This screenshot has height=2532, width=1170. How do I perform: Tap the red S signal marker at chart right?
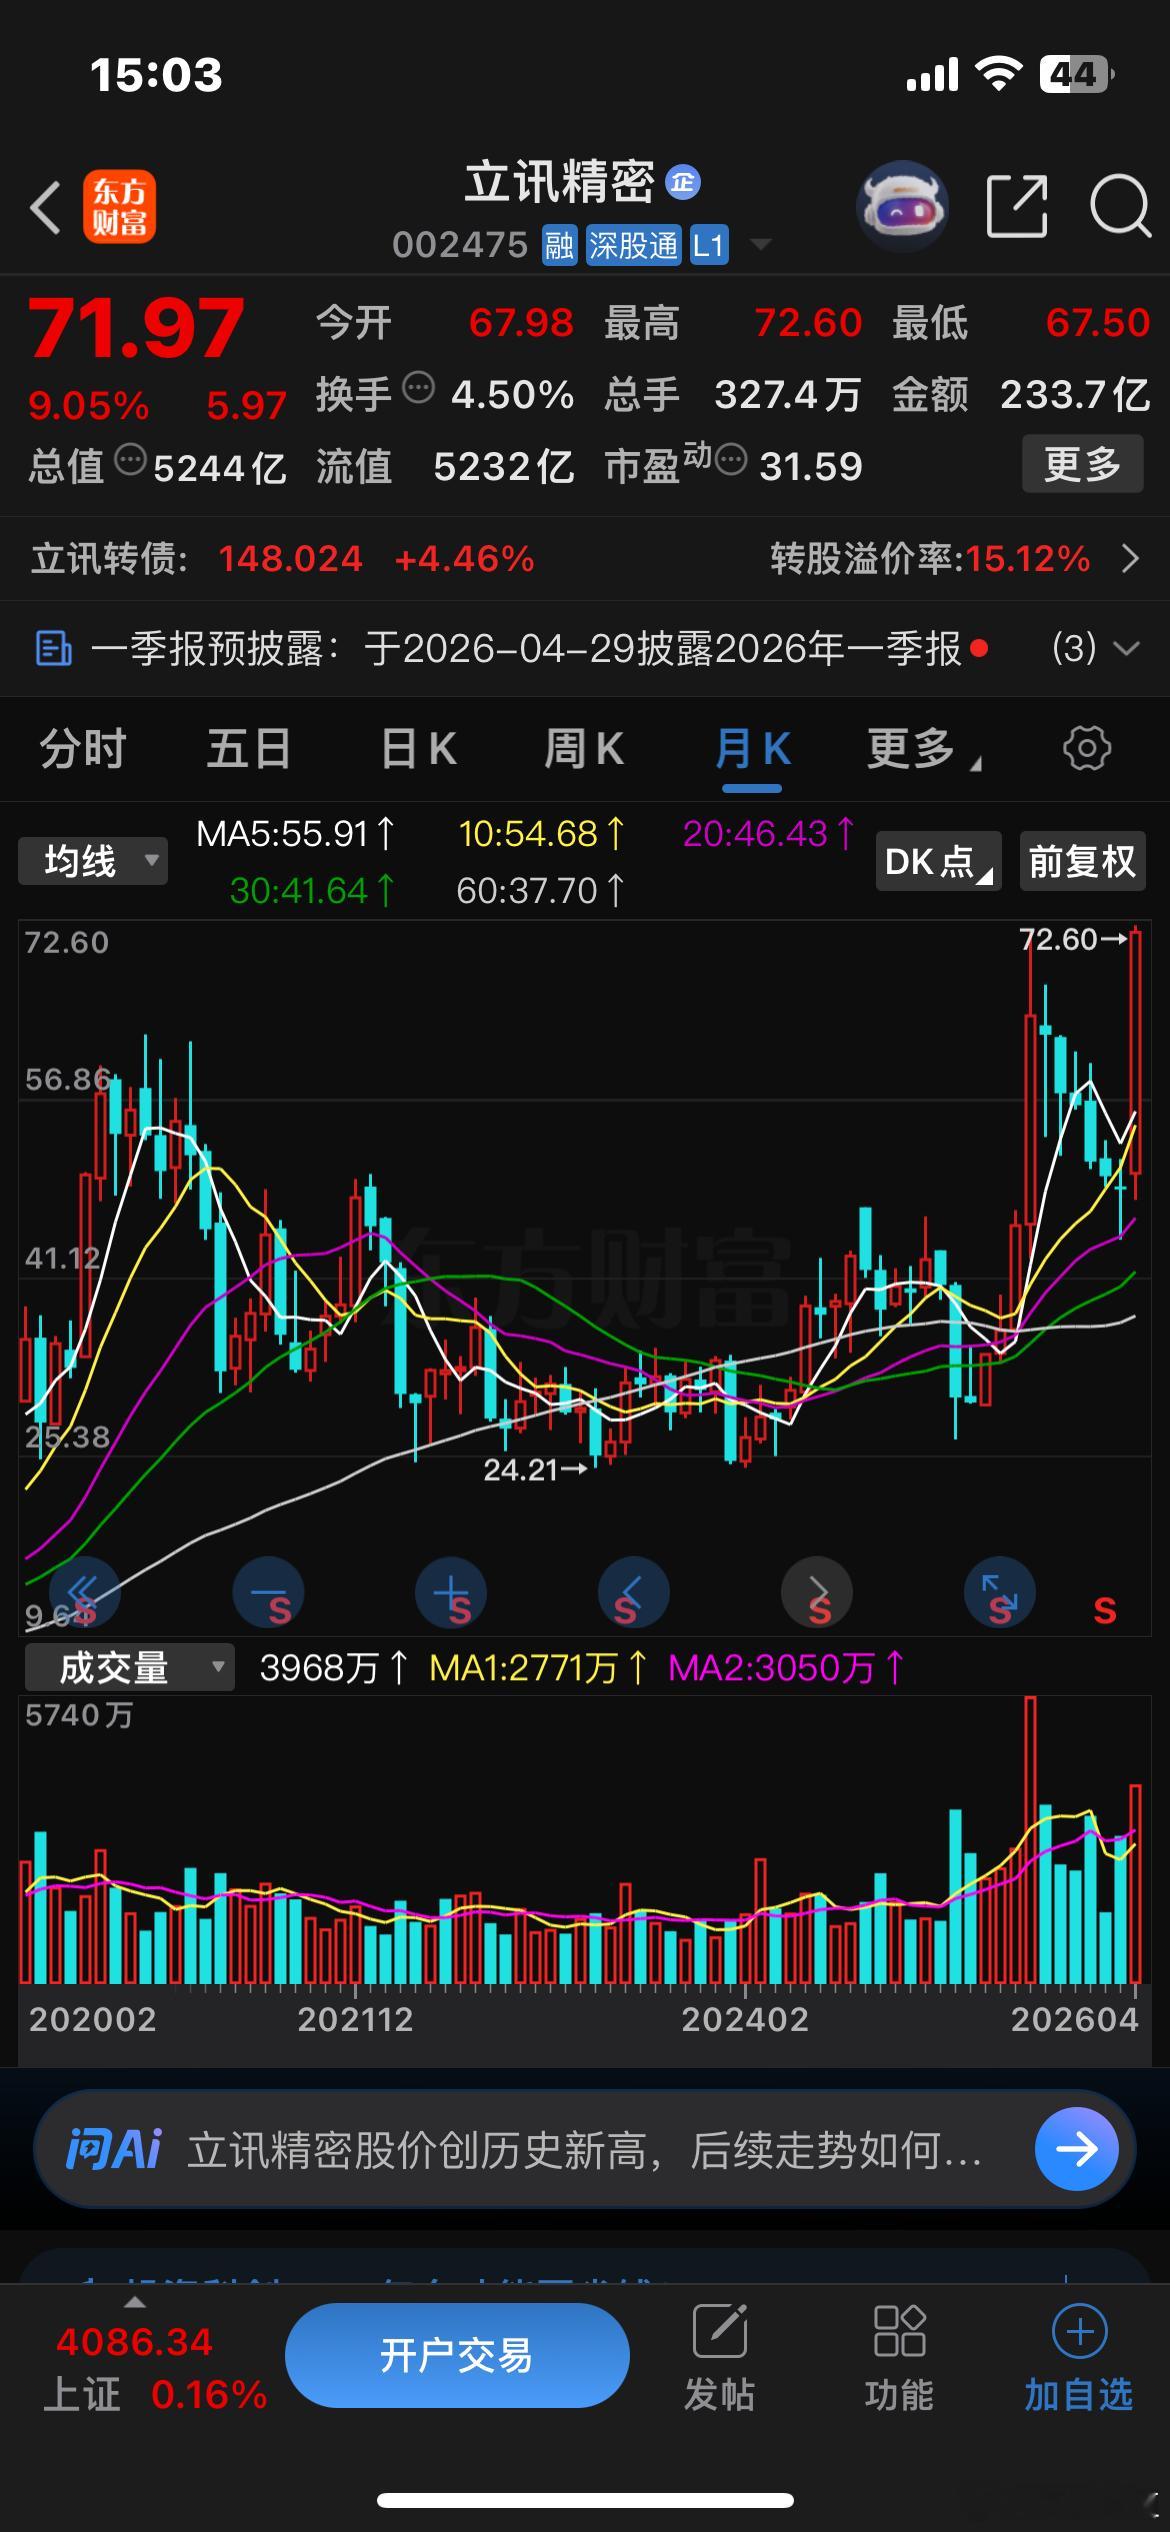click(1105, 1610)
